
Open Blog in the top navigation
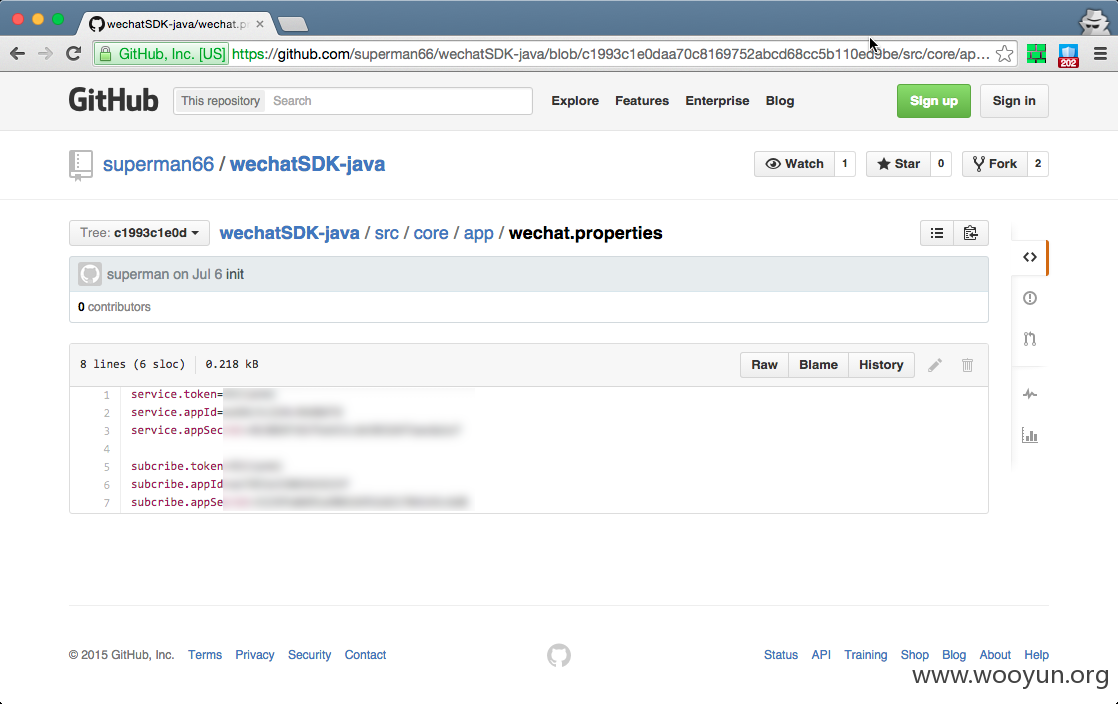(x=779, y=101)
